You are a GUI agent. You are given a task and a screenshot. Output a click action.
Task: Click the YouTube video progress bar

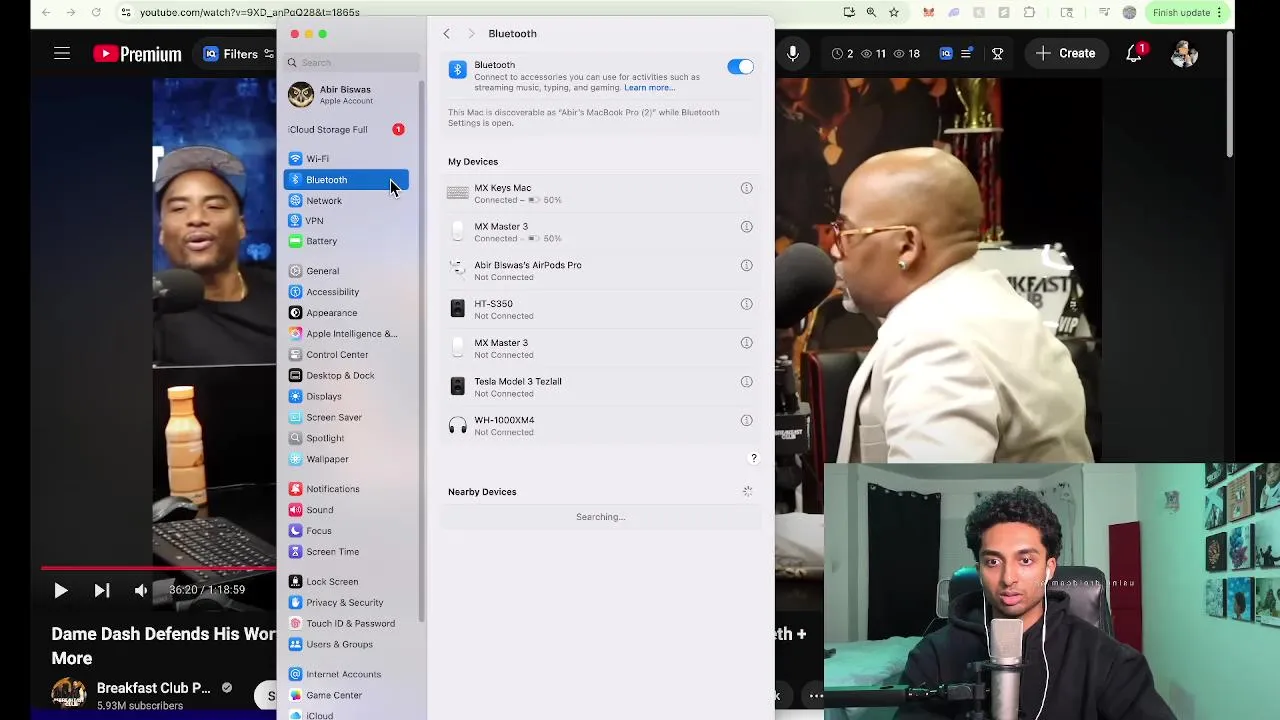click(158, 568)
